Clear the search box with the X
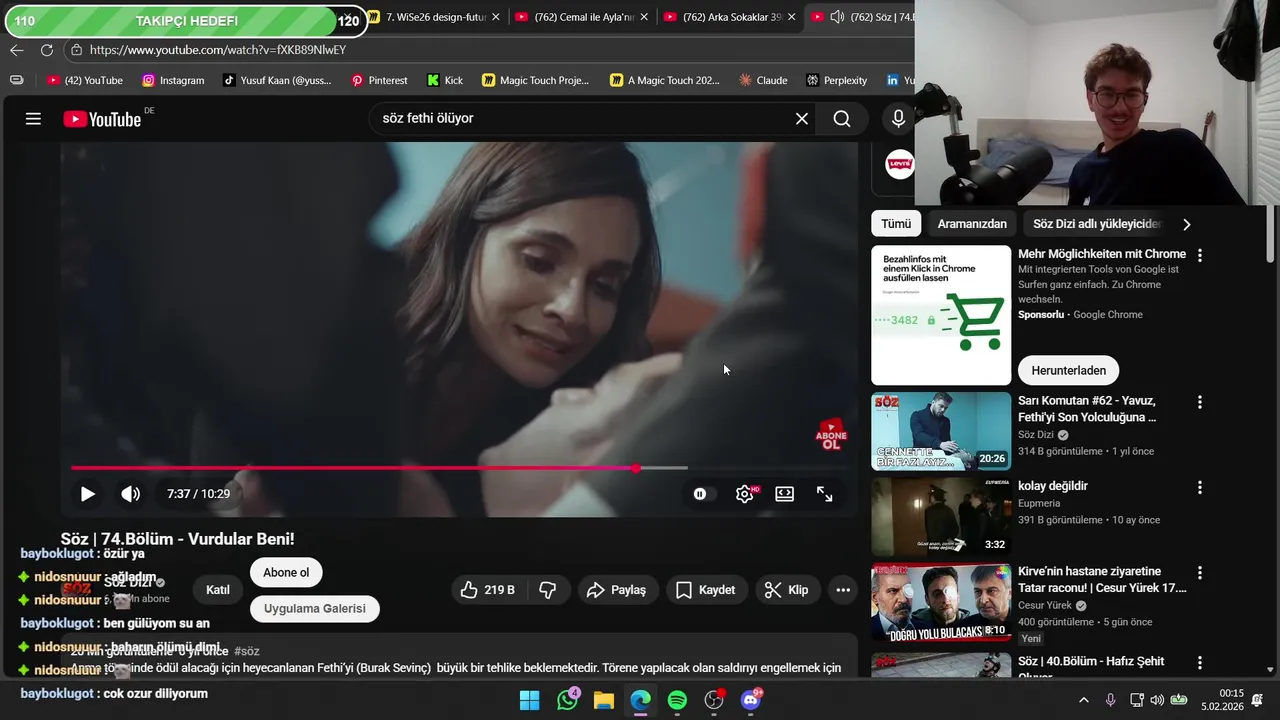 point(802,119)
